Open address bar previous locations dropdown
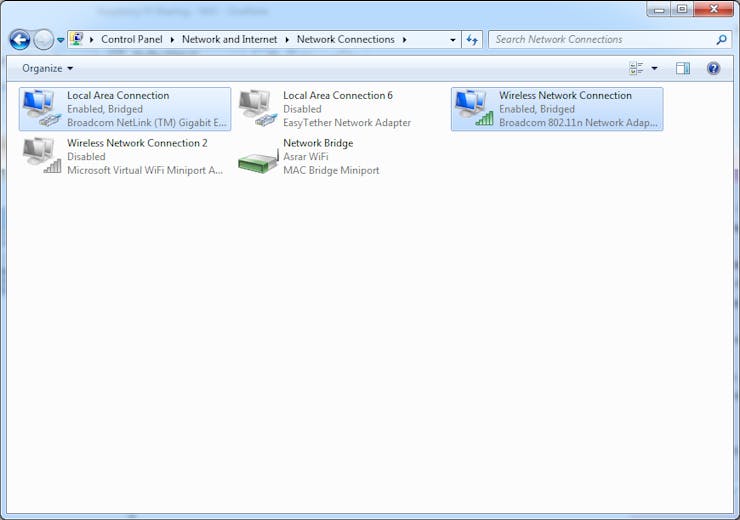Viewport: 740px width, 520px height. 453,40
